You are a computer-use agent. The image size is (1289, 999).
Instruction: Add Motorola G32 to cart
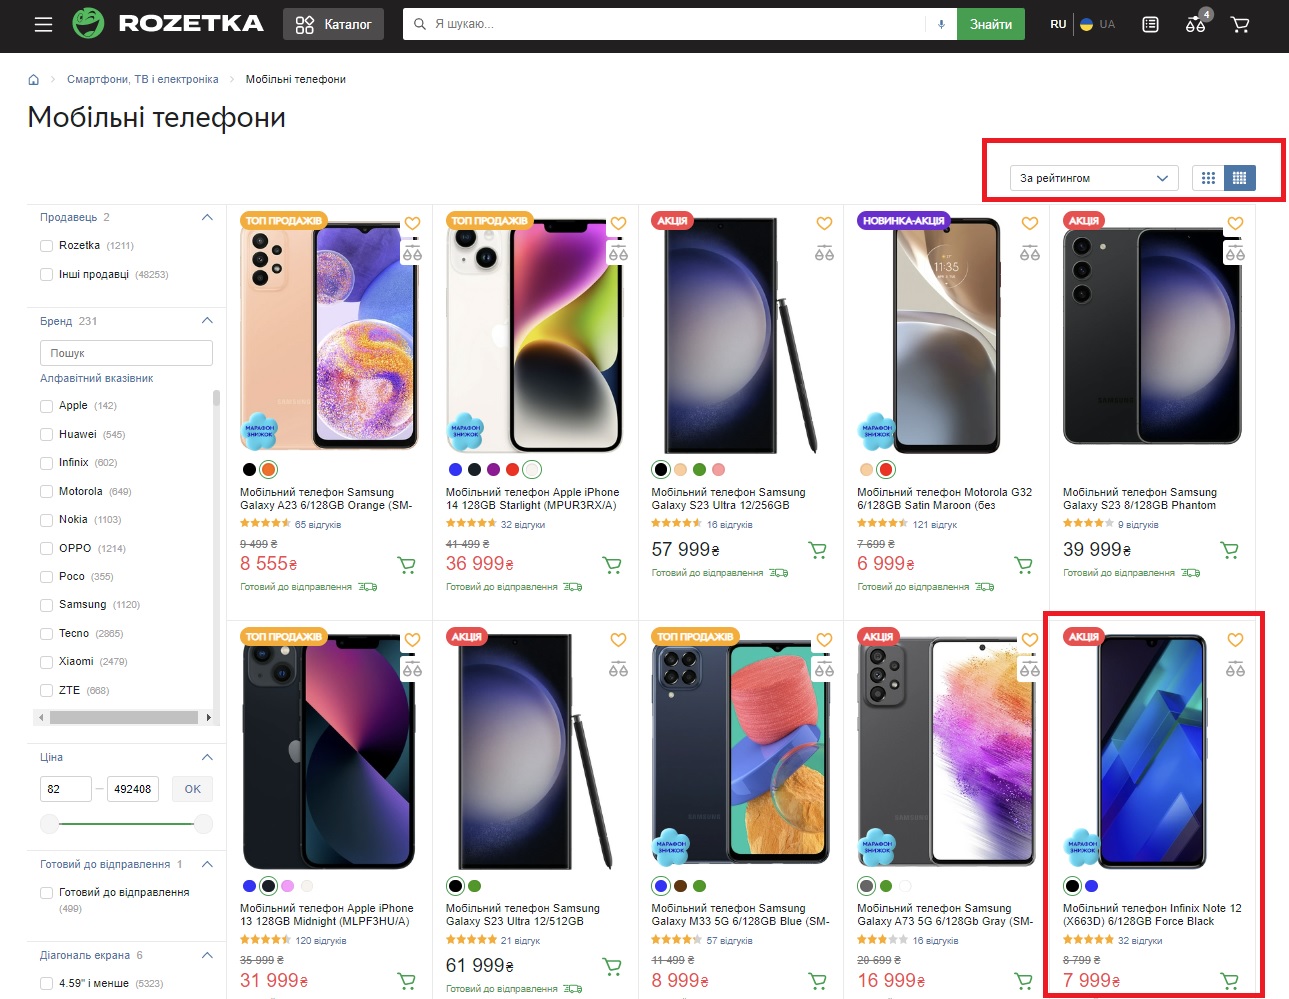pyautogui.click(x=1024, y=565)
